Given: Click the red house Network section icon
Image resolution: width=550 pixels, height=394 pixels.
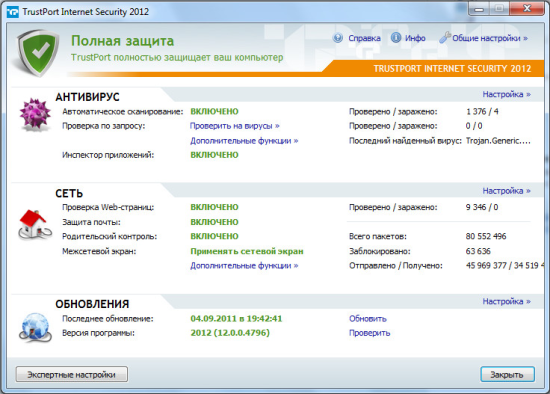Looking at the screenshot, I should (35, 225).
